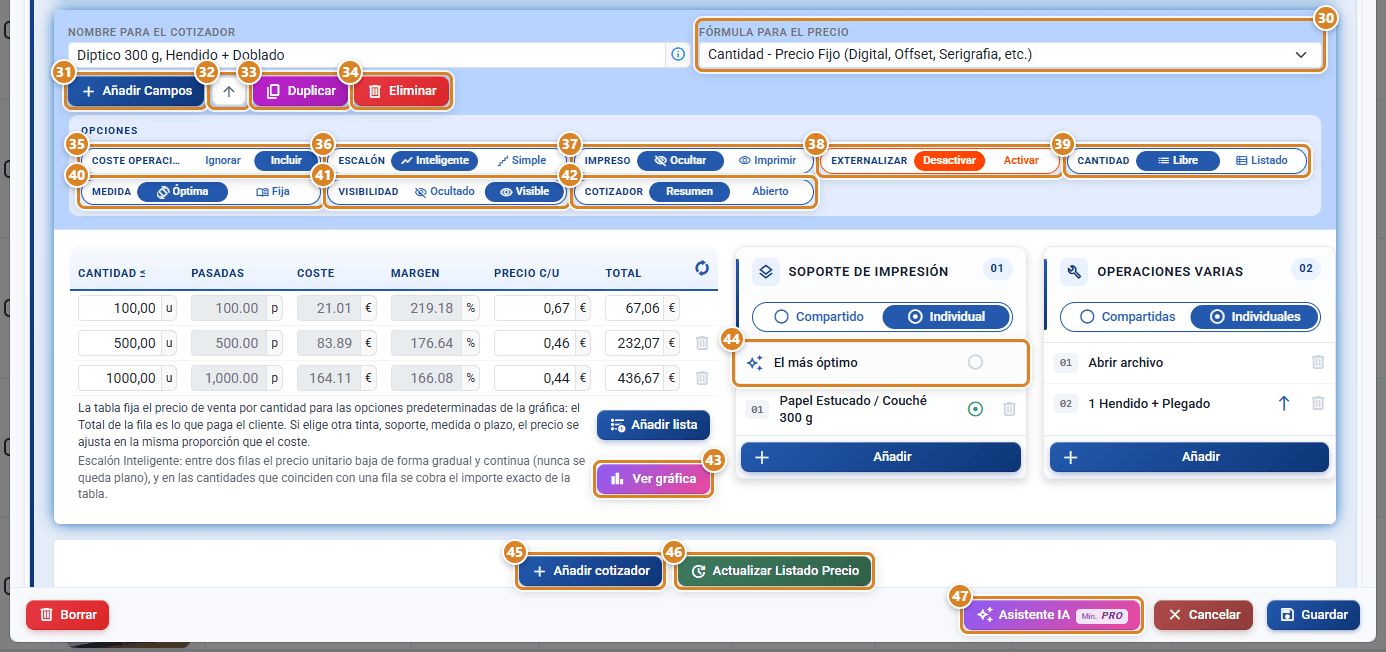Set Visibilidad to Ocultado
This screenshot has height=652, width=1386.
pyautogui.click(x=444, y=191)
